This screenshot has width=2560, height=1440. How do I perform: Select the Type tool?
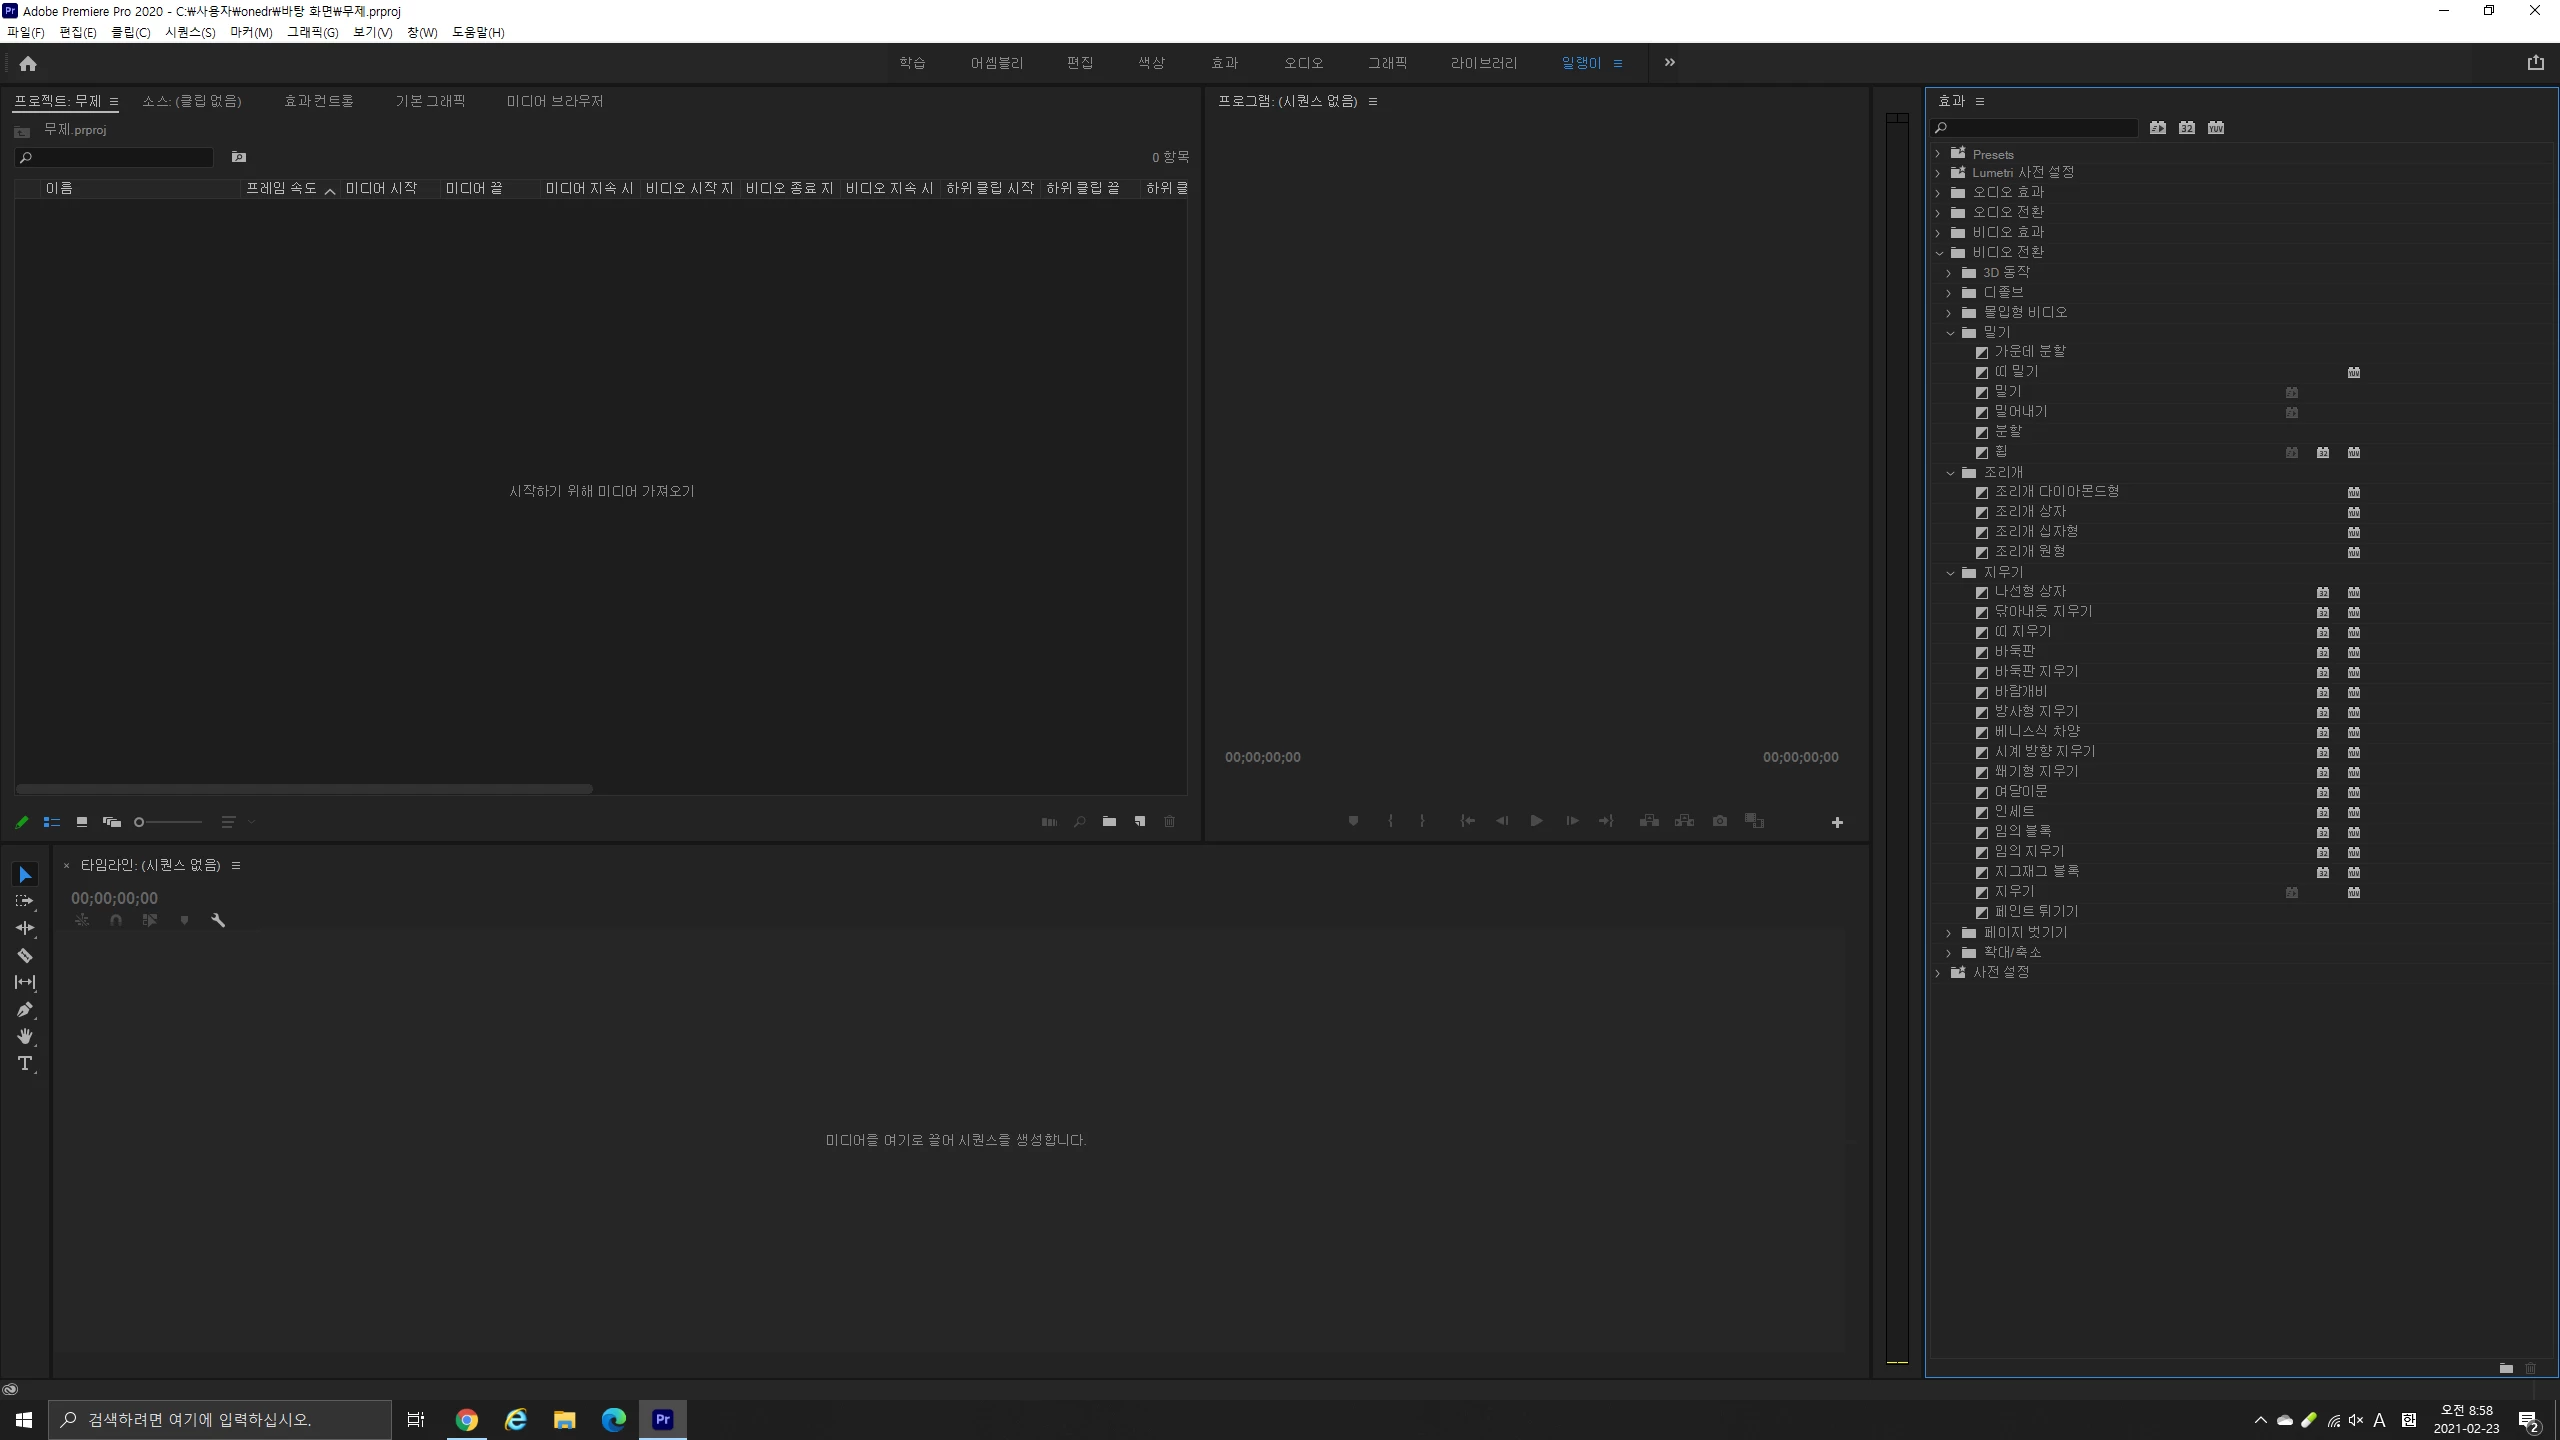25,1063
